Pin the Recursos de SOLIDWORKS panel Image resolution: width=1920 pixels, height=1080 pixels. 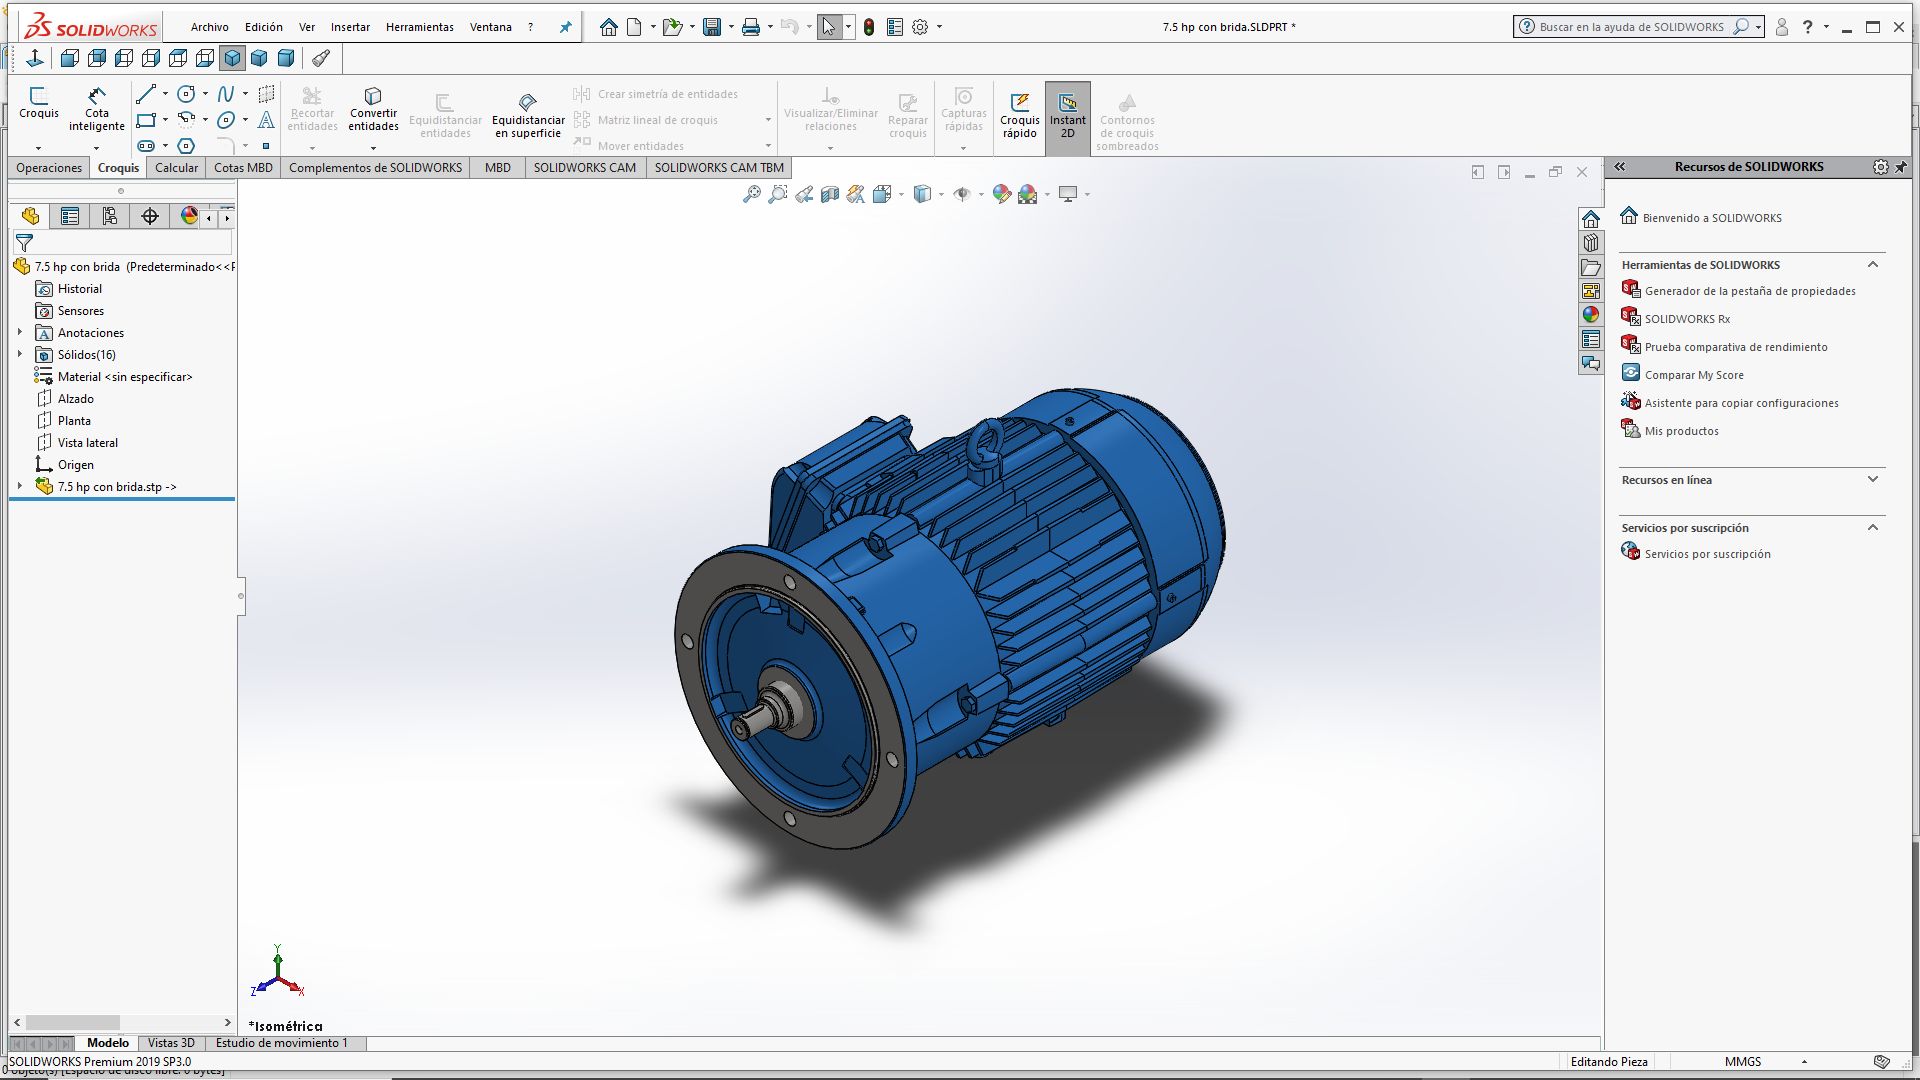point(1900,167)
